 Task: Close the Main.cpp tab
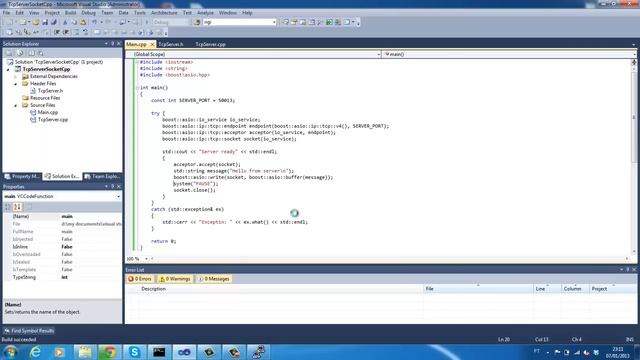(x=152, y=44)
